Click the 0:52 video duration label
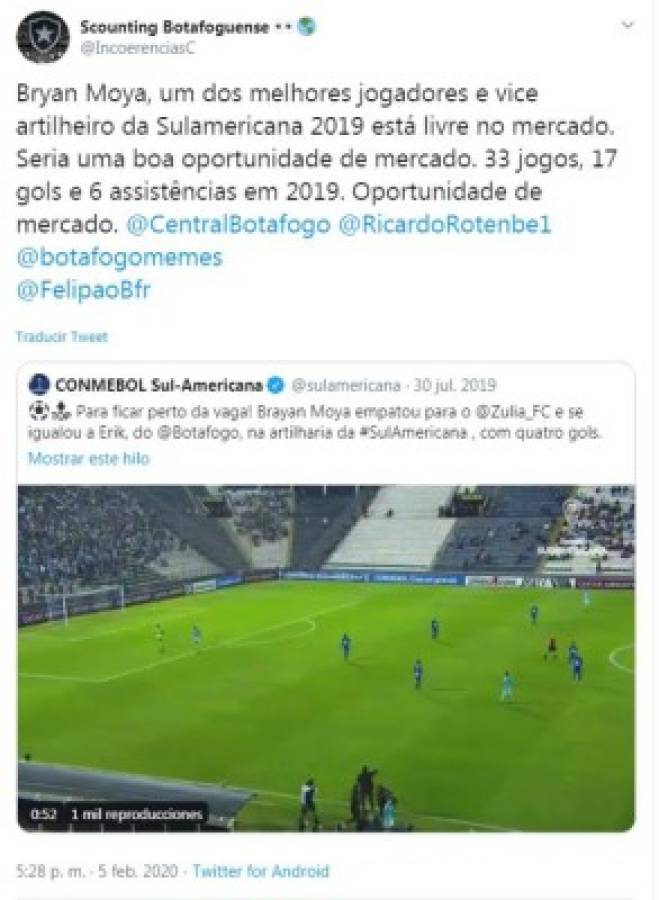The height and width of the screenshot is (900, 659). coord(43,814)
